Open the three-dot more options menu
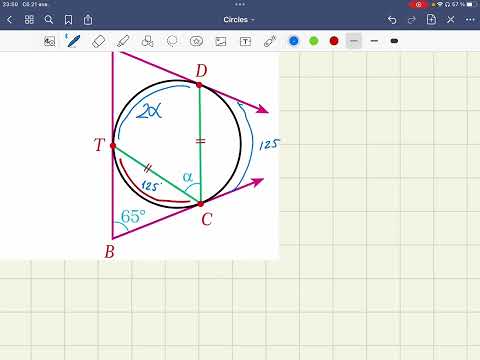 [470, 20]
